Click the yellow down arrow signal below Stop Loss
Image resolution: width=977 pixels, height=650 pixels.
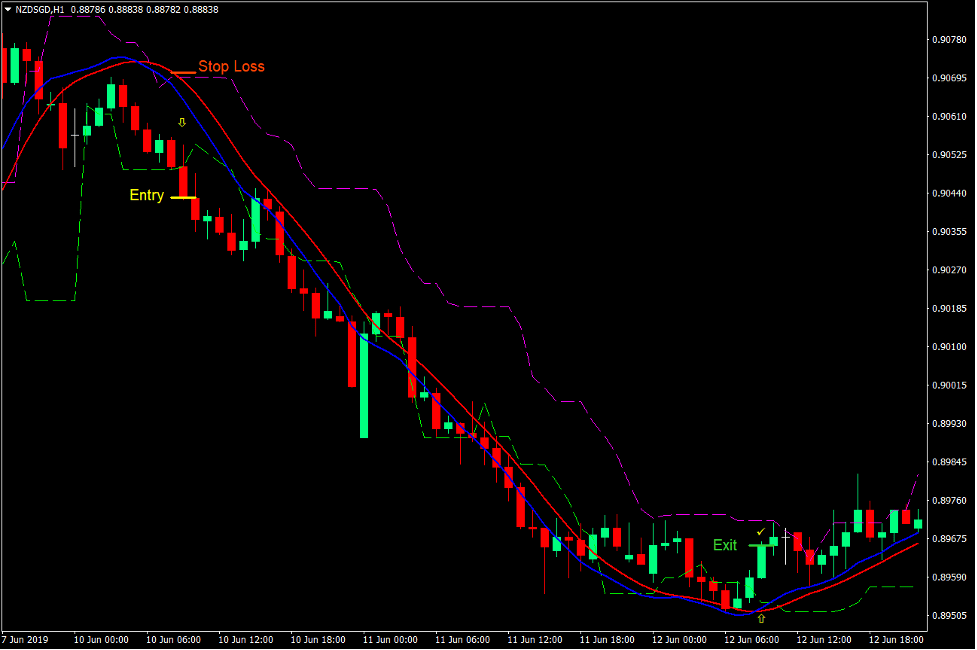tap(181, 122)
